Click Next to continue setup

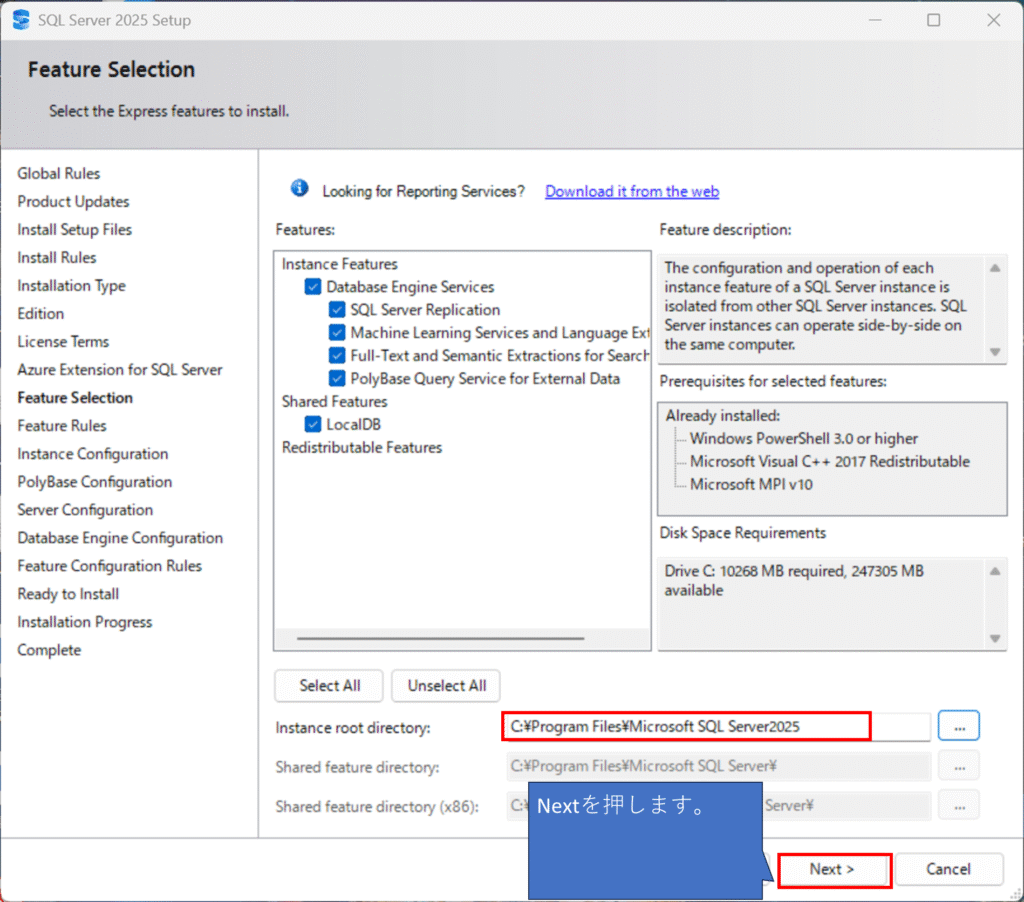tap(834, 869)
